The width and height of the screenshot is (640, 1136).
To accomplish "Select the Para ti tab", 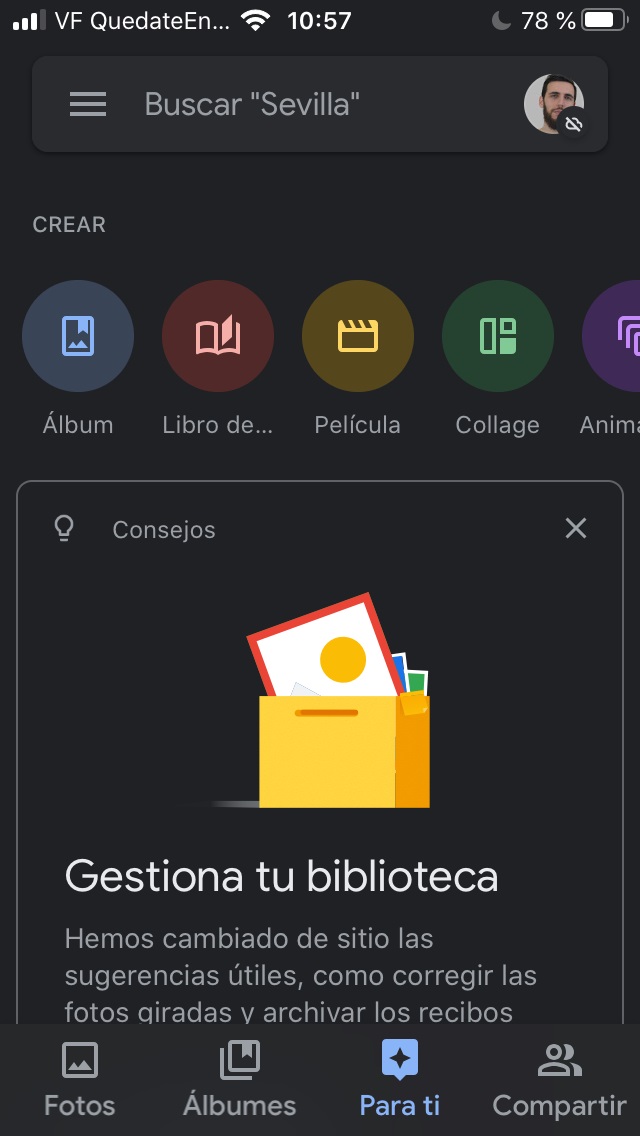I will pyautogui.click(x=400, y=1080).
